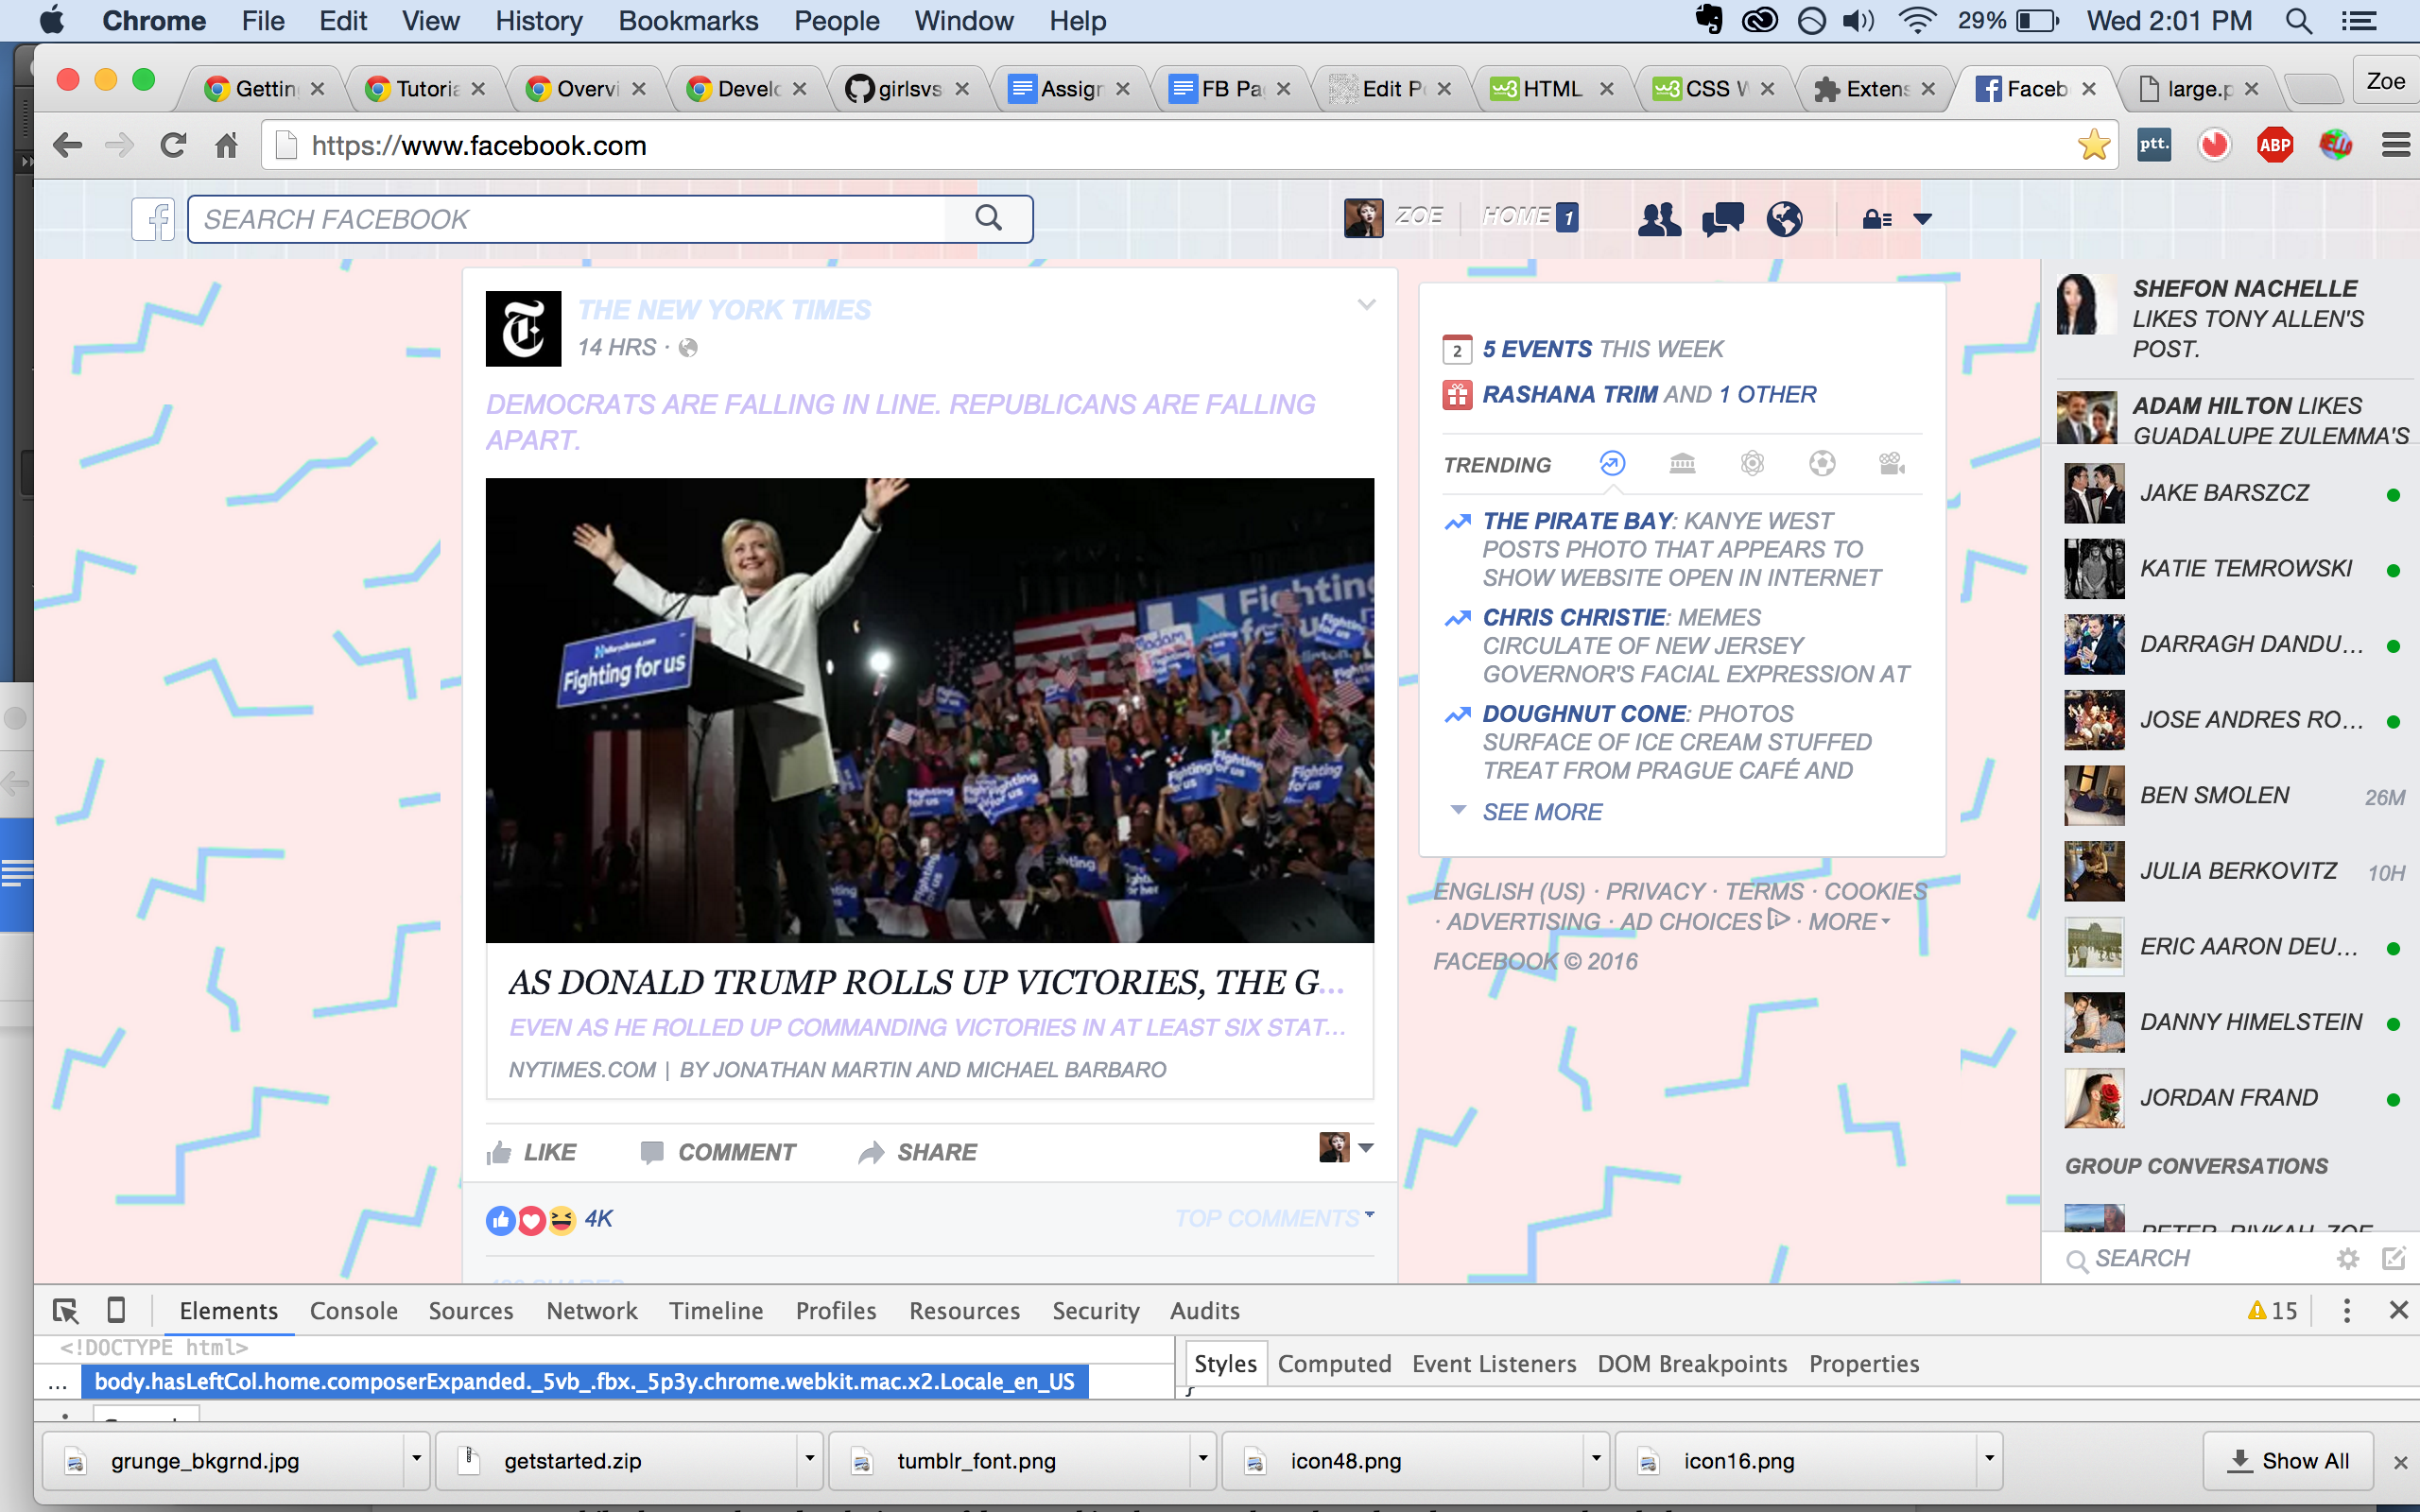This screenshot has height=1512, width=2420.
Task: Open post options chevron
Action: [x=1366, y=304]
